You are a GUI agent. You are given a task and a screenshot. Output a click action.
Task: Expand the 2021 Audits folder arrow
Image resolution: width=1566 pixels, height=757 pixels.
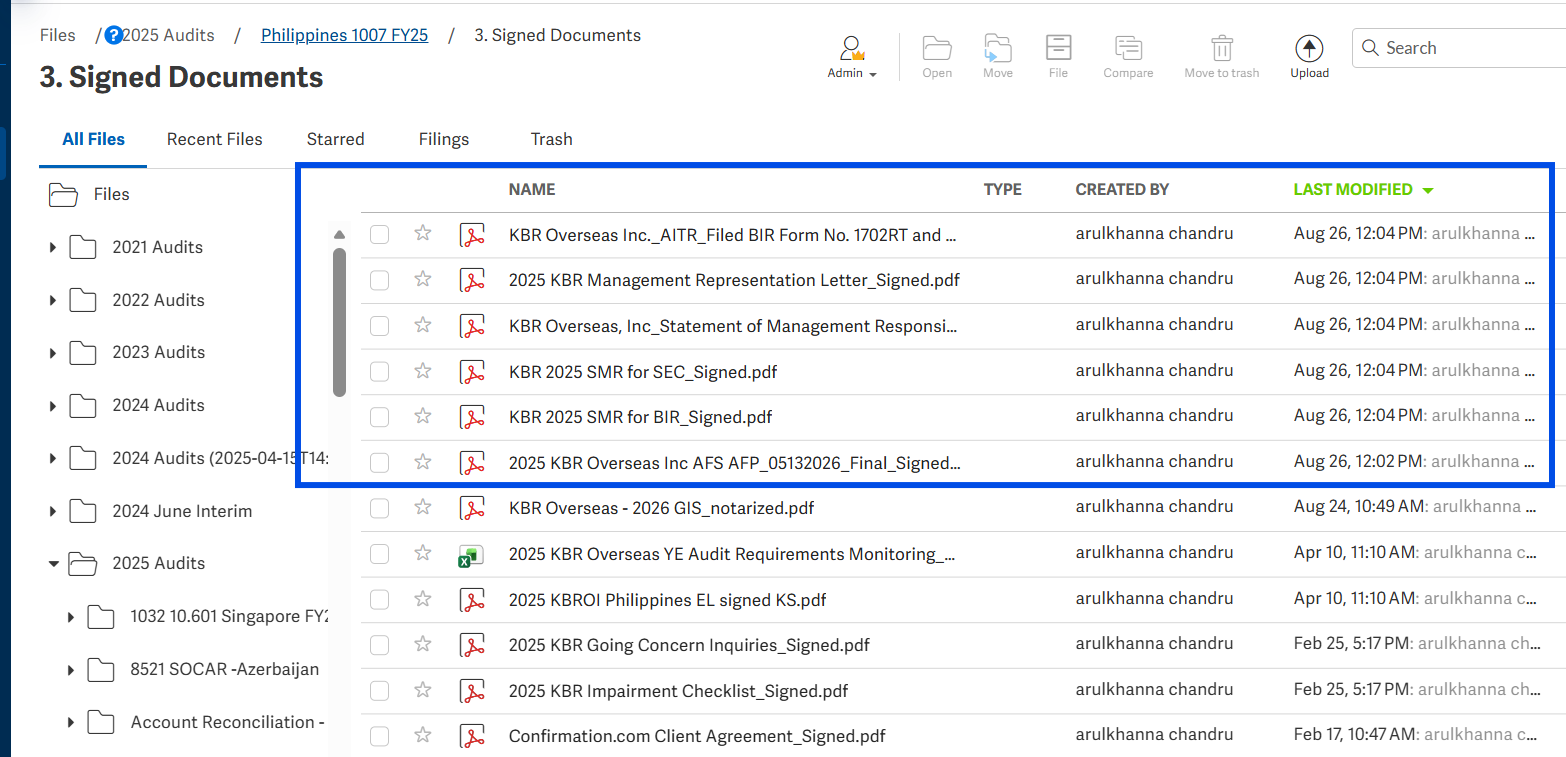click(x=53, y=247)
